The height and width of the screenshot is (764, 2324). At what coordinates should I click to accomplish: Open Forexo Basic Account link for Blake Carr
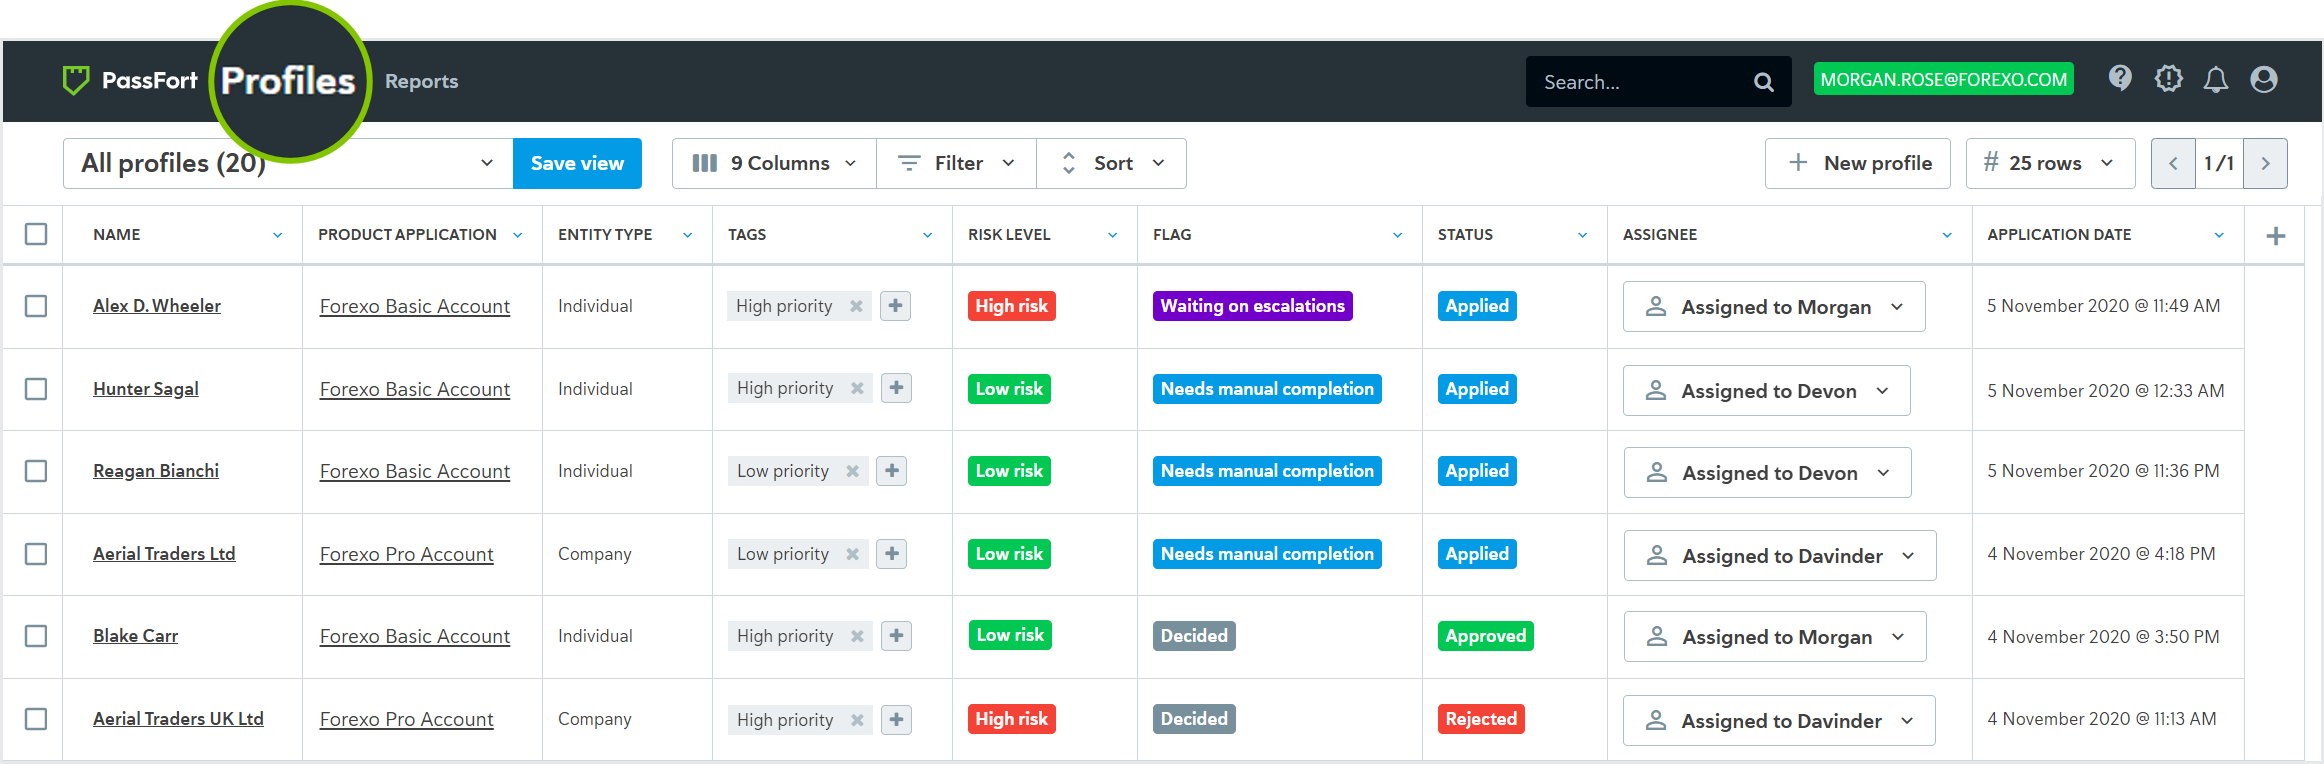(415, 636)
